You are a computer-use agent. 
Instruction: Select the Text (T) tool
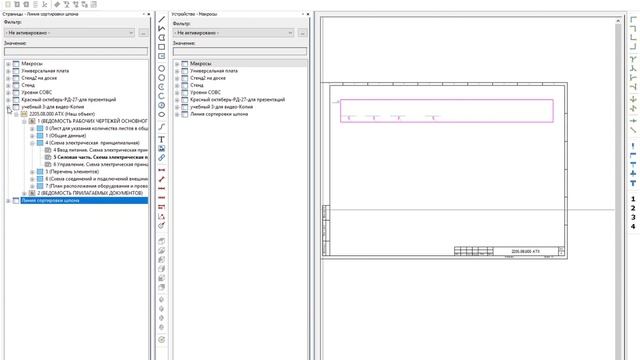click(x=162, y=139)
